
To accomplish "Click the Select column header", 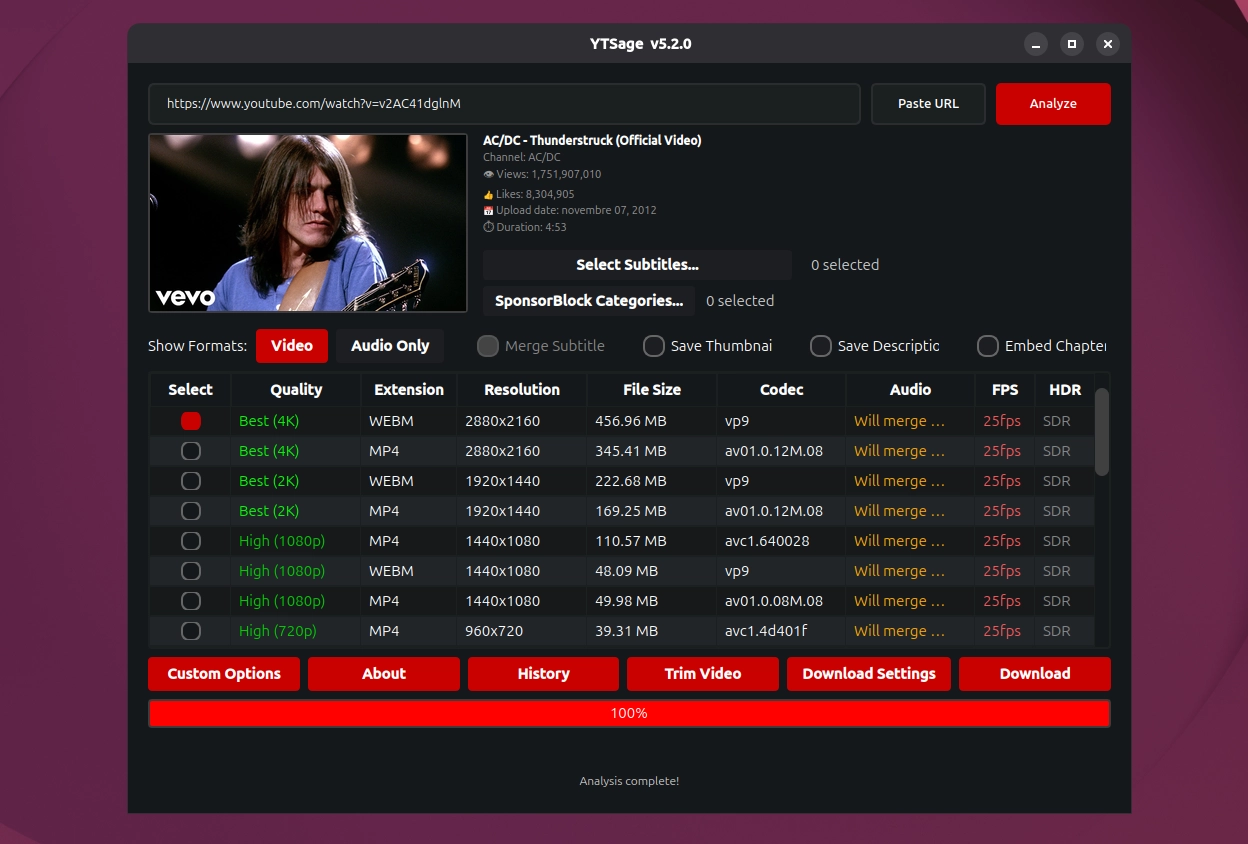I will pos(191,390).
